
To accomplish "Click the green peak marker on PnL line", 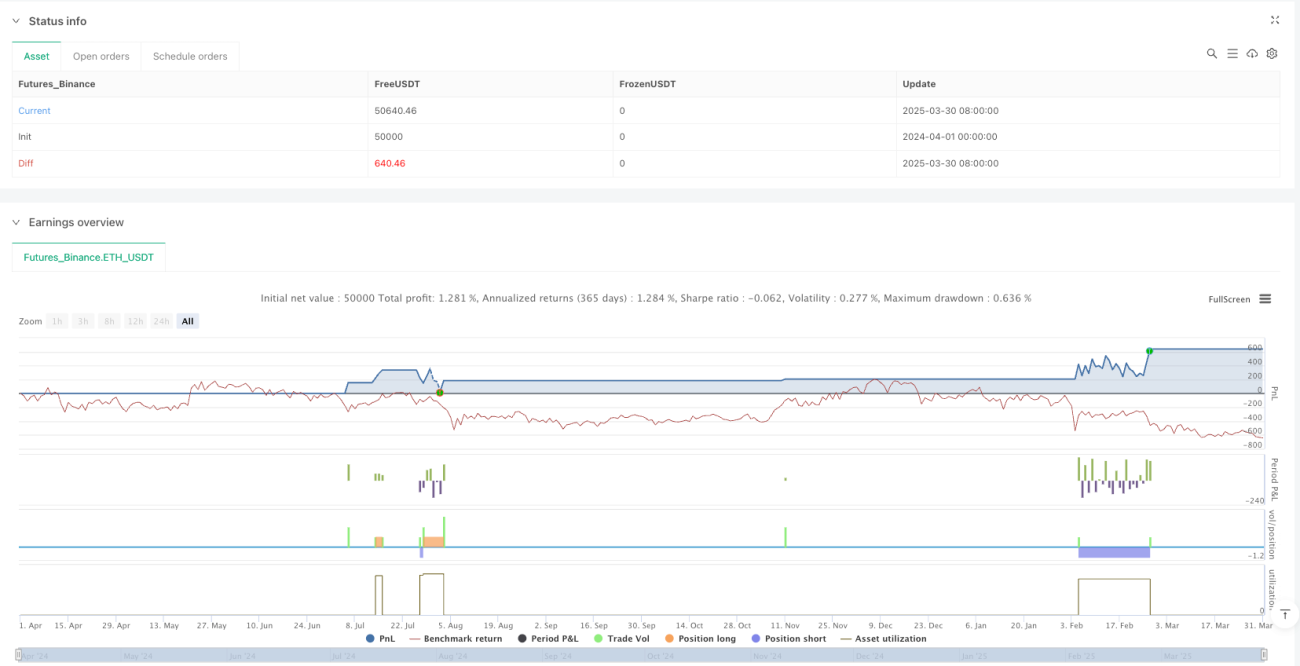I will click(1149, 350).
